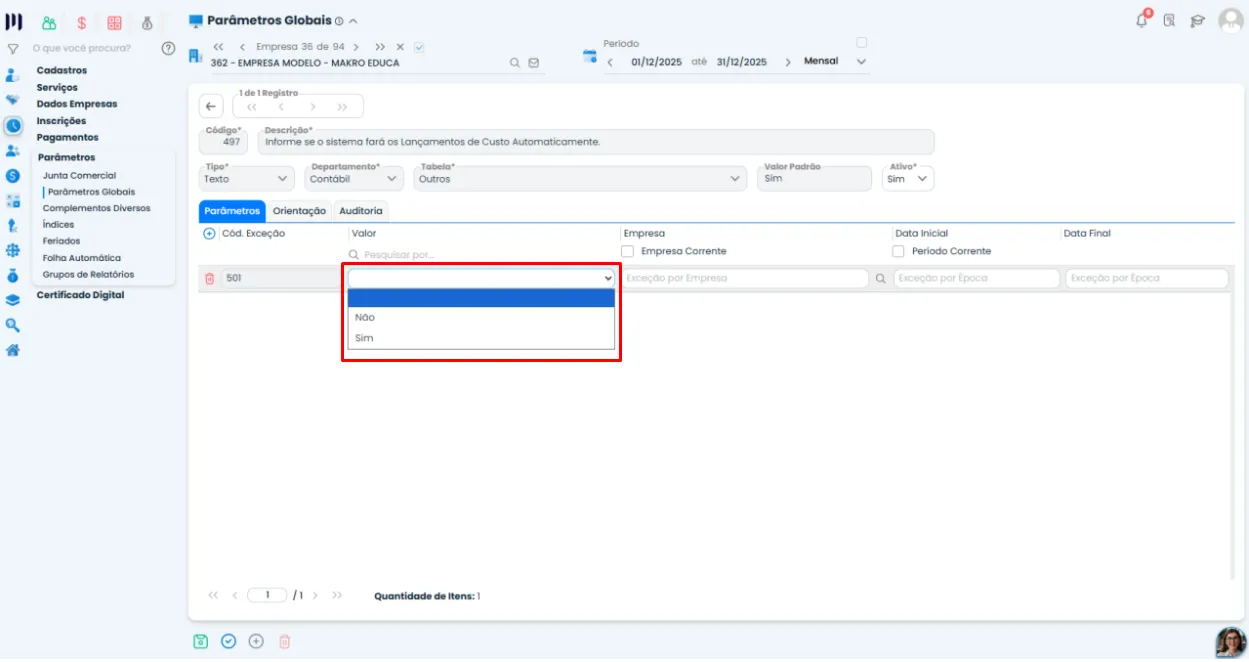Enable the Empresa Corrente checkbox
Screen dimensions: 1249x662
pyautogui.click(x=627, y=251)
